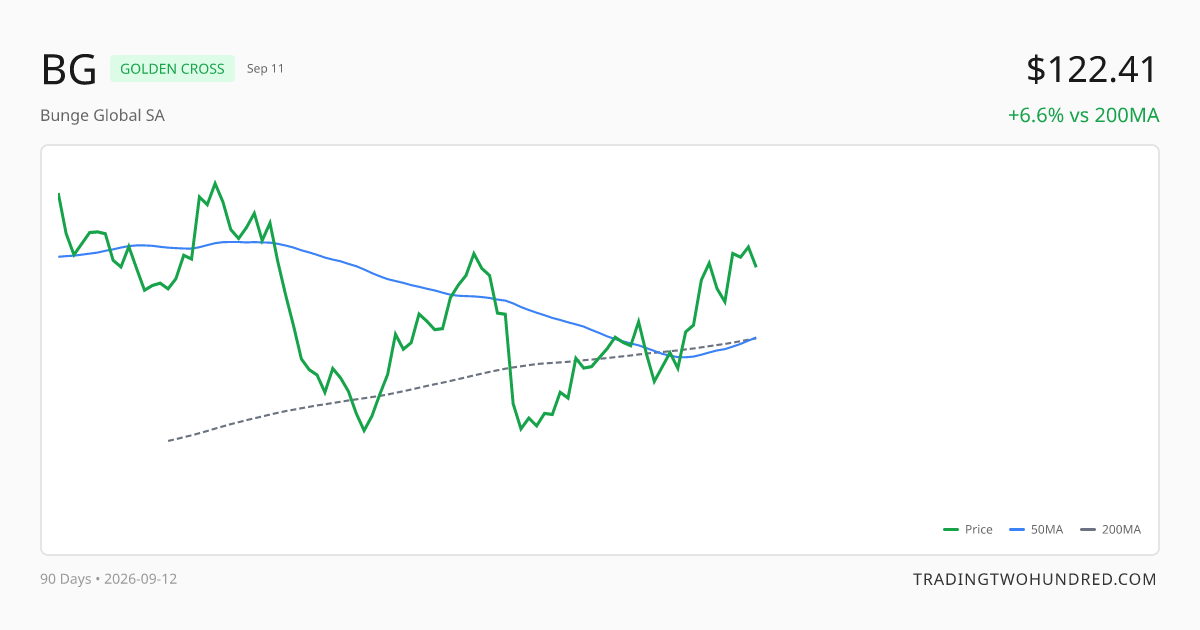Click the start of the dashed 200MA line

(168, 440)
